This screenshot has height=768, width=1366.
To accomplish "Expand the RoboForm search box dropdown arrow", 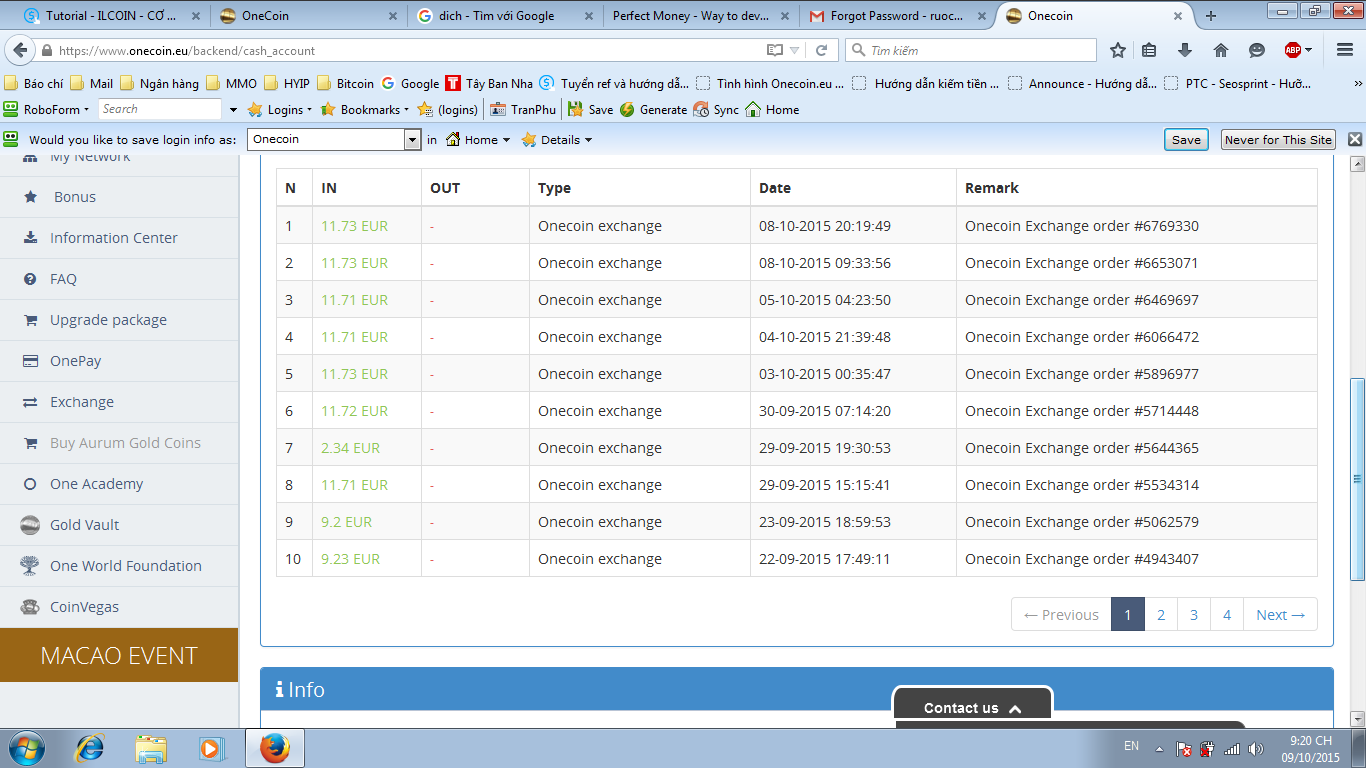I will tap(234, 110).
